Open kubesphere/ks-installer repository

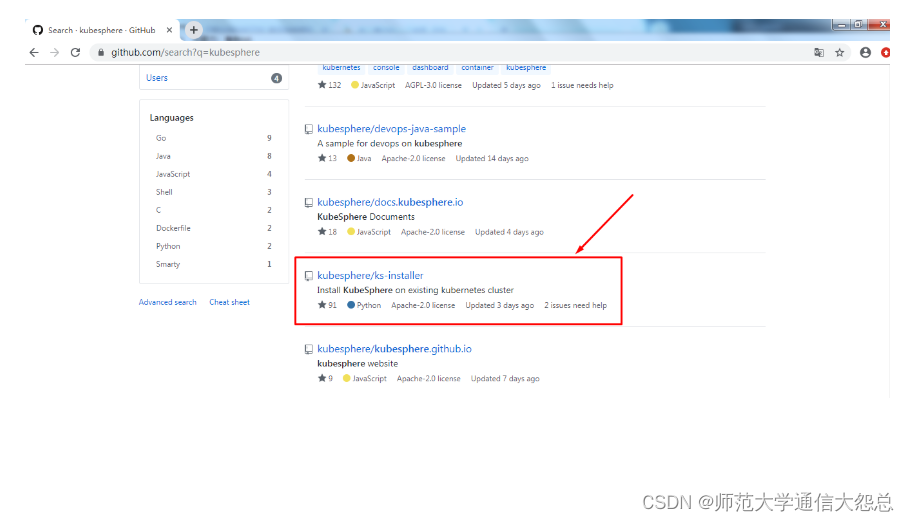370,275
